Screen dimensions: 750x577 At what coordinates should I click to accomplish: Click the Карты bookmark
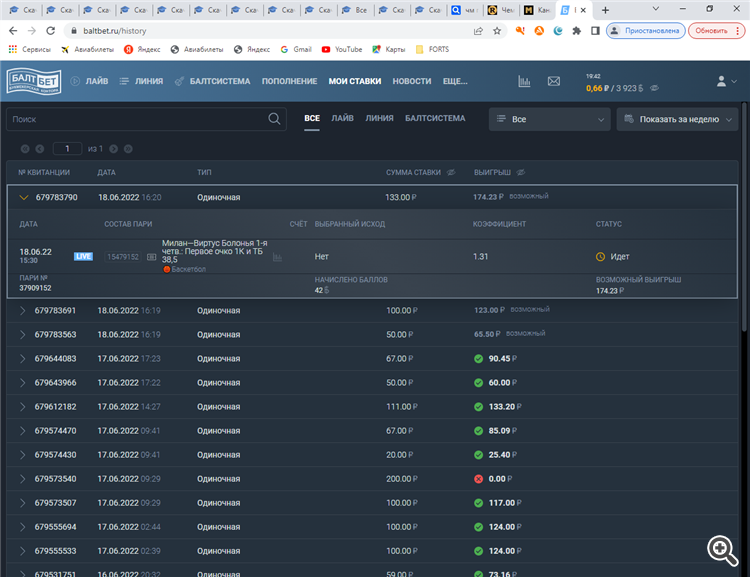click(389, 49)
